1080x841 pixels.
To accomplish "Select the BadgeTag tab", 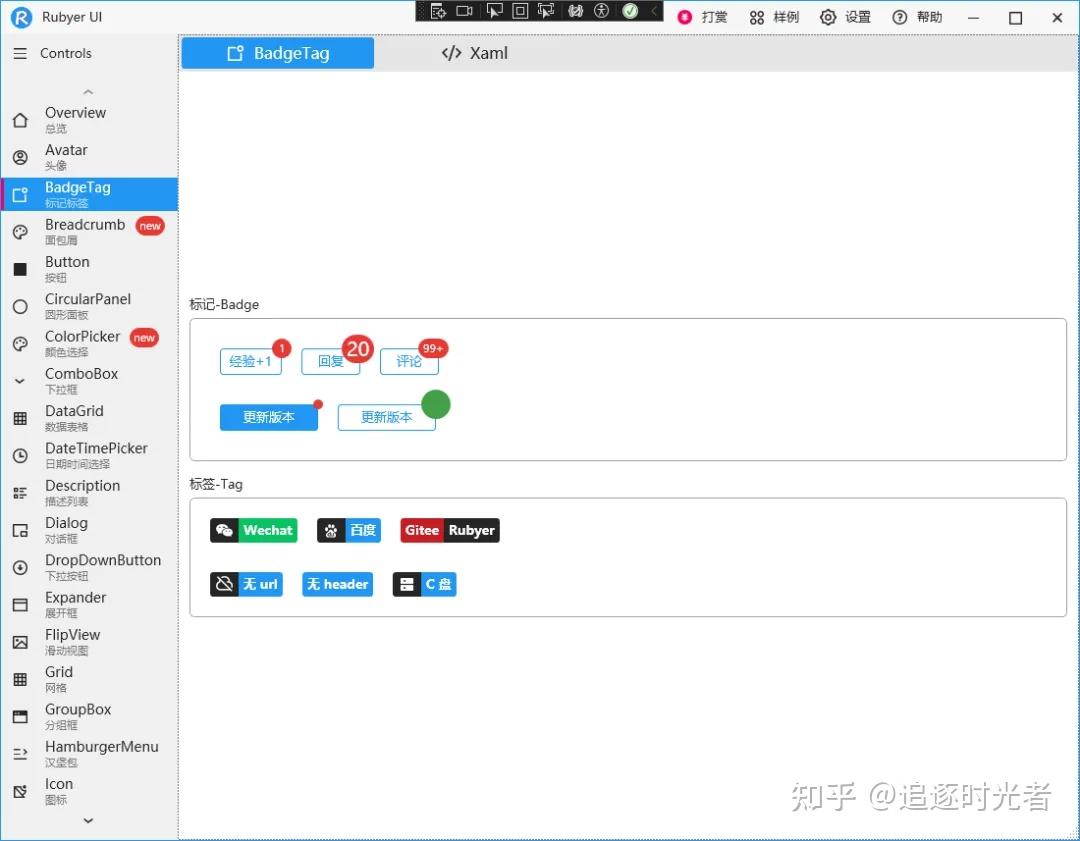I will pyautogui.click(x=277, y=53).
